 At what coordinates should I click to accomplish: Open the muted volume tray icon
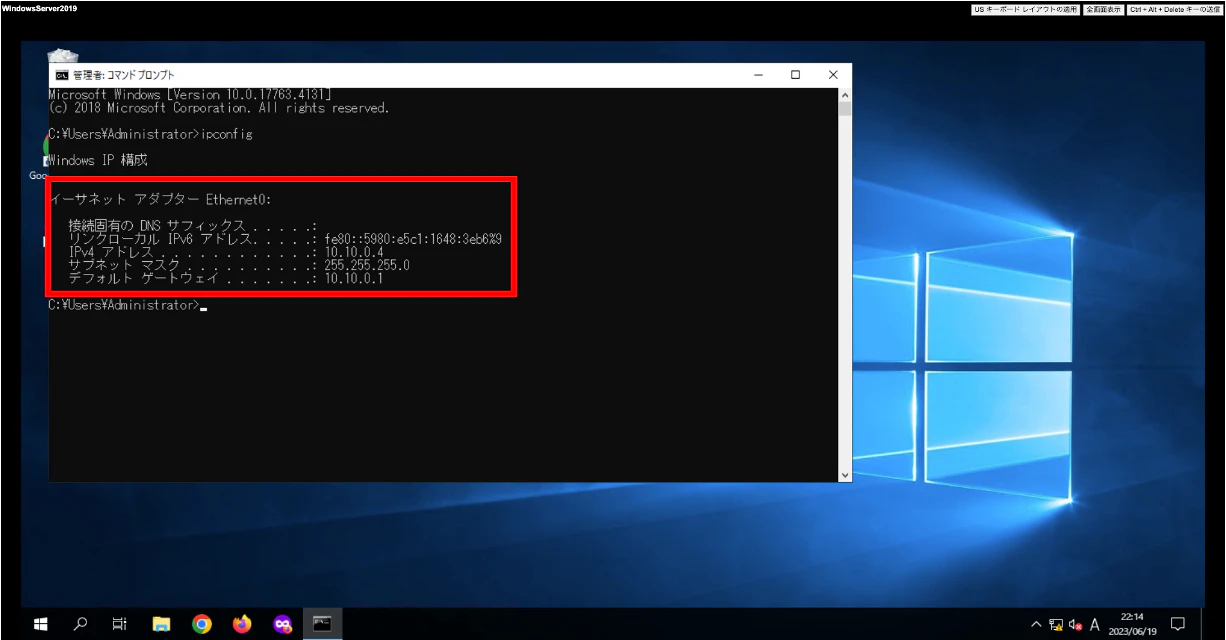(1075, 625)
